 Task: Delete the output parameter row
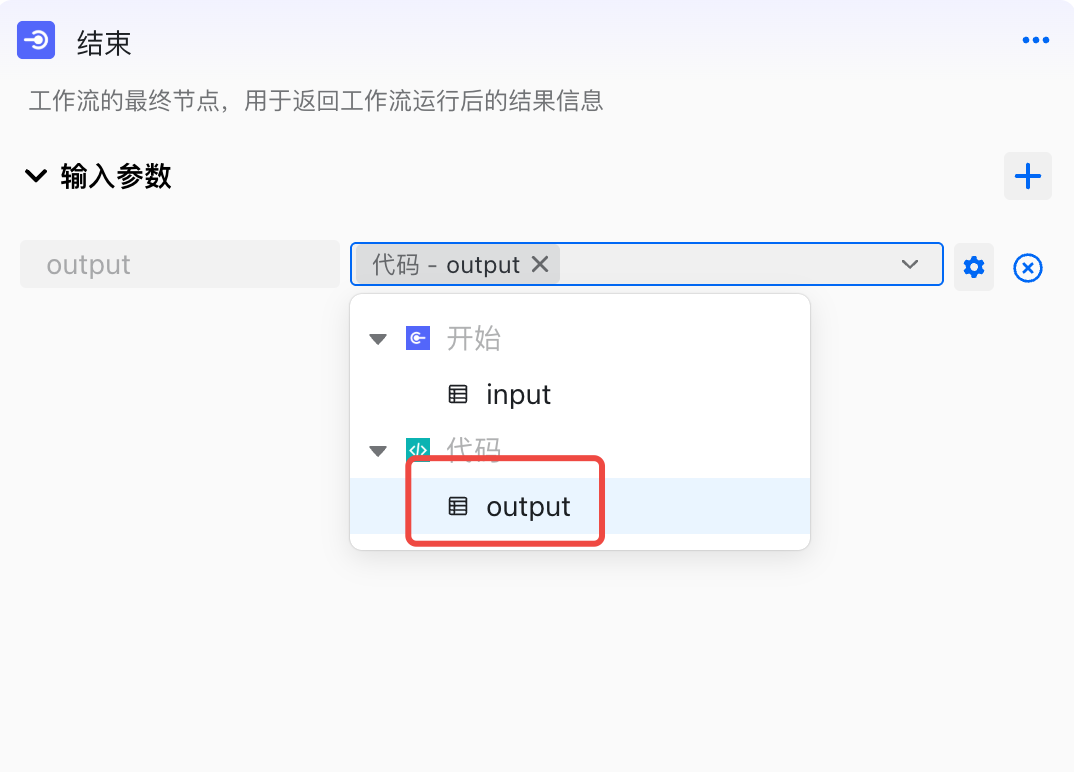pos(1027,267)
